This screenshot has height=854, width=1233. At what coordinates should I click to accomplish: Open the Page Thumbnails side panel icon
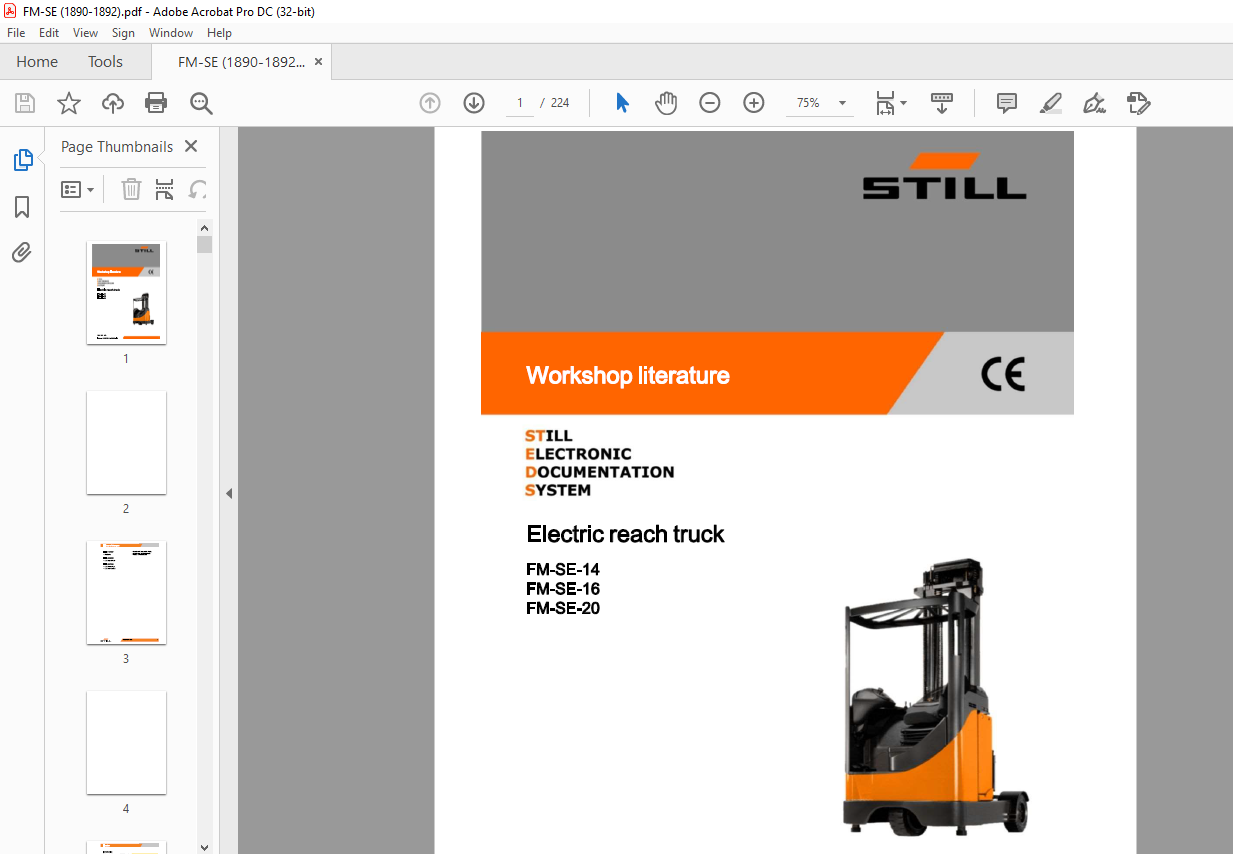[x=22, y=160]
